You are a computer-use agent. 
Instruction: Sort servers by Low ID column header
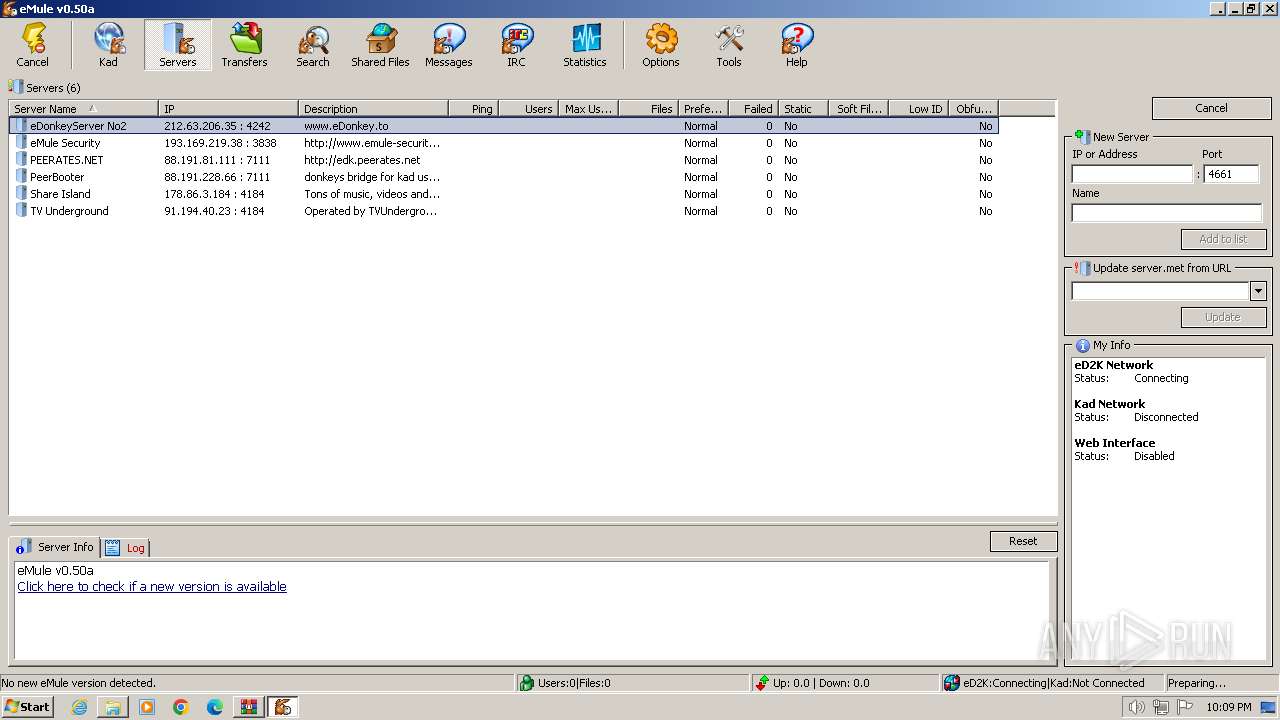coord(918,108)
